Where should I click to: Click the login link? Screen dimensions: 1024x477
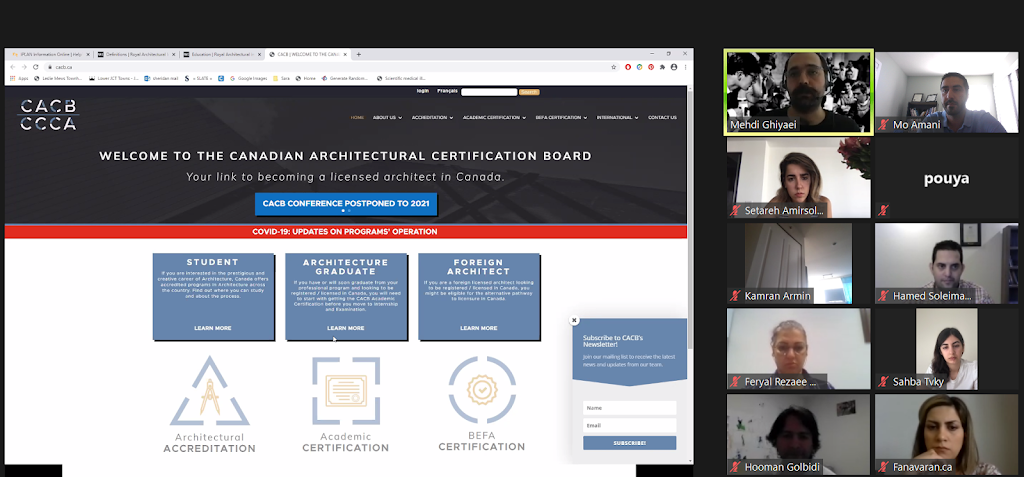coord(423,91)
